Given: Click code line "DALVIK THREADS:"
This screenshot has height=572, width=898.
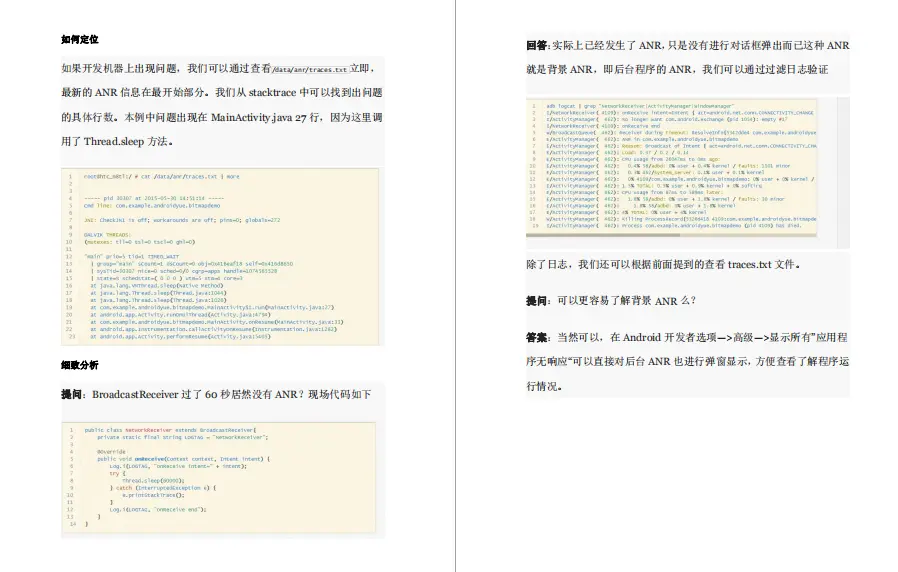Looking at the screenshot, I should point(107,235).
